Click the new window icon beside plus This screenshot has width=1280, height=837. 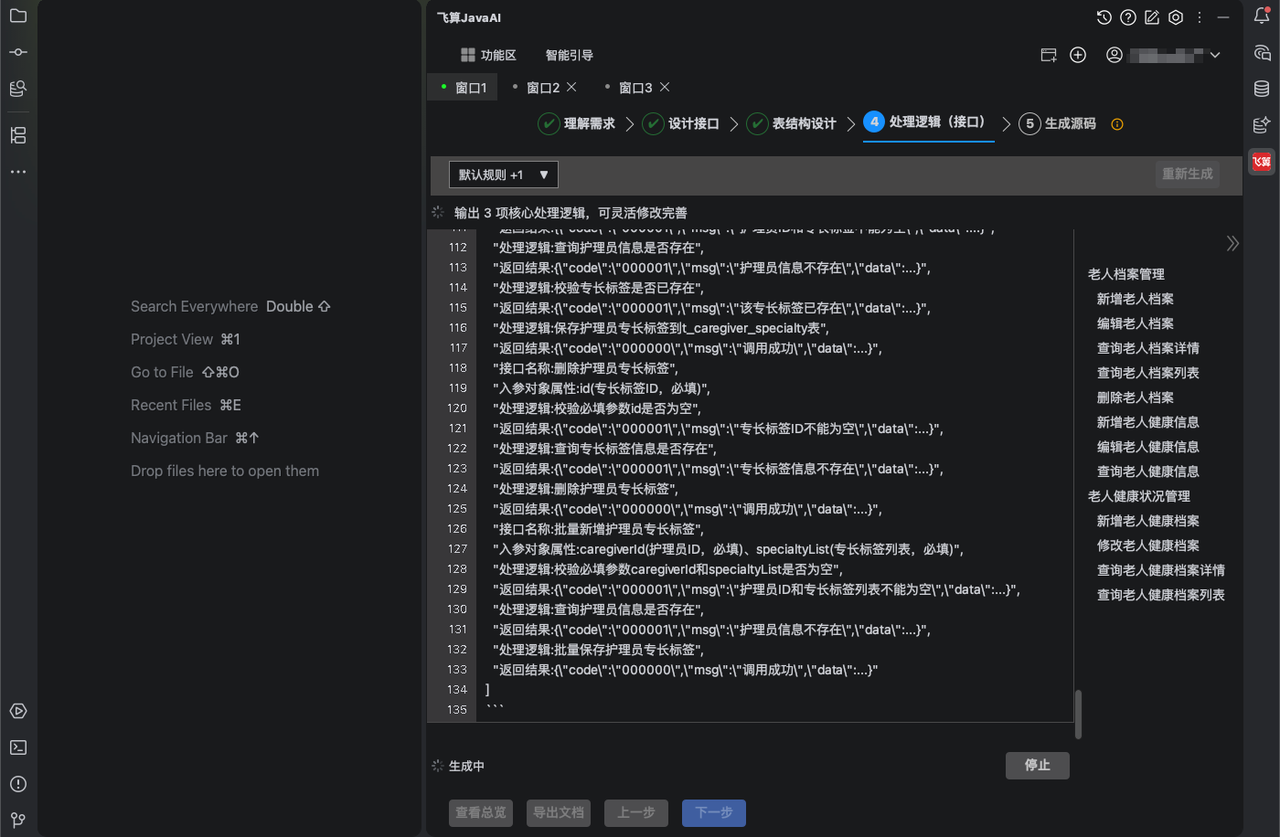click(x=1048, y=55)
